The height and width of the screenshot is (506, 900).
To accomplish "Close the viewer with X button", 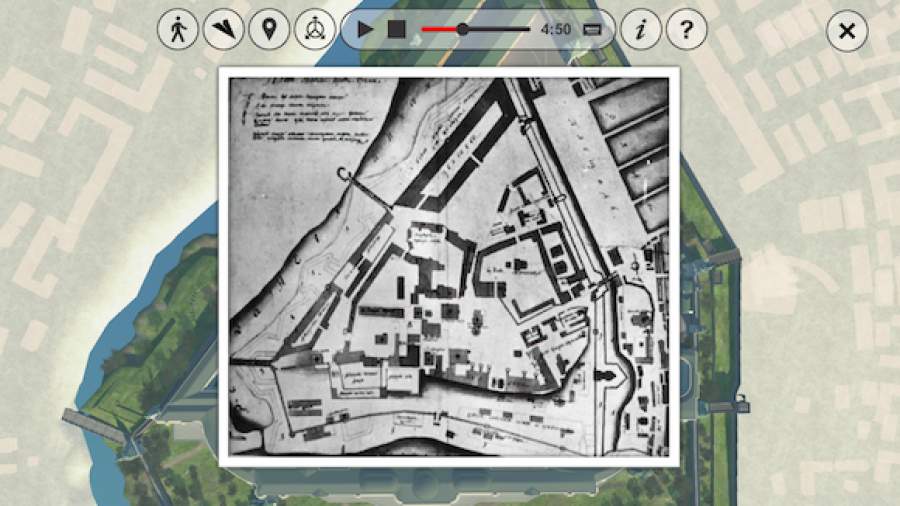I will click(x=847, y=31).
